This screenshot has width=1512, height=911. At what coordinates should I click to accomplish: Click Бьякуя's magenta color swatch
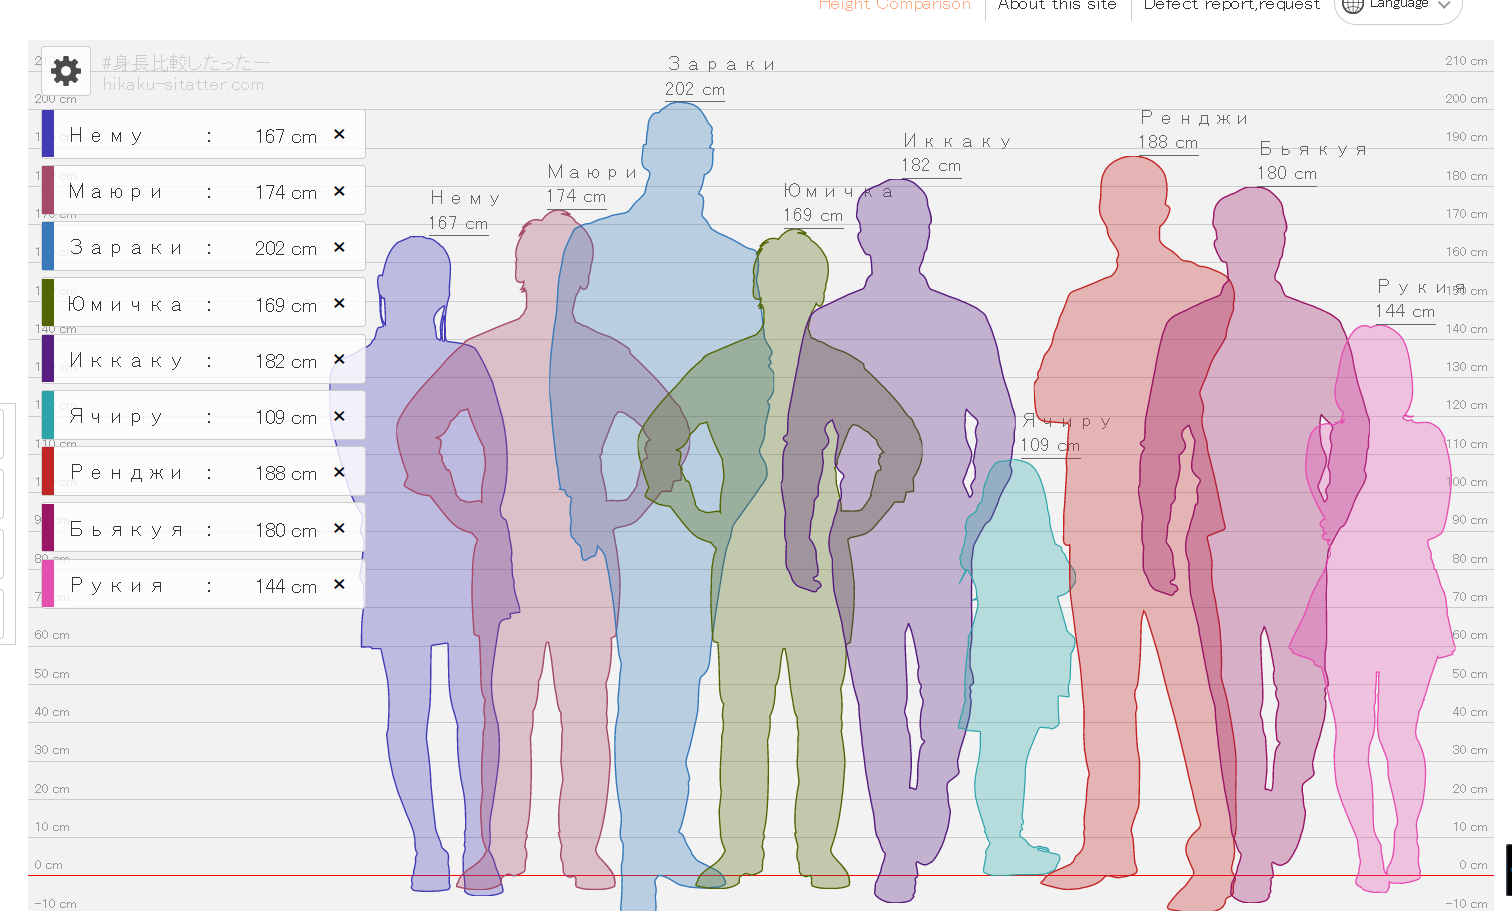[x=48, y=527]
